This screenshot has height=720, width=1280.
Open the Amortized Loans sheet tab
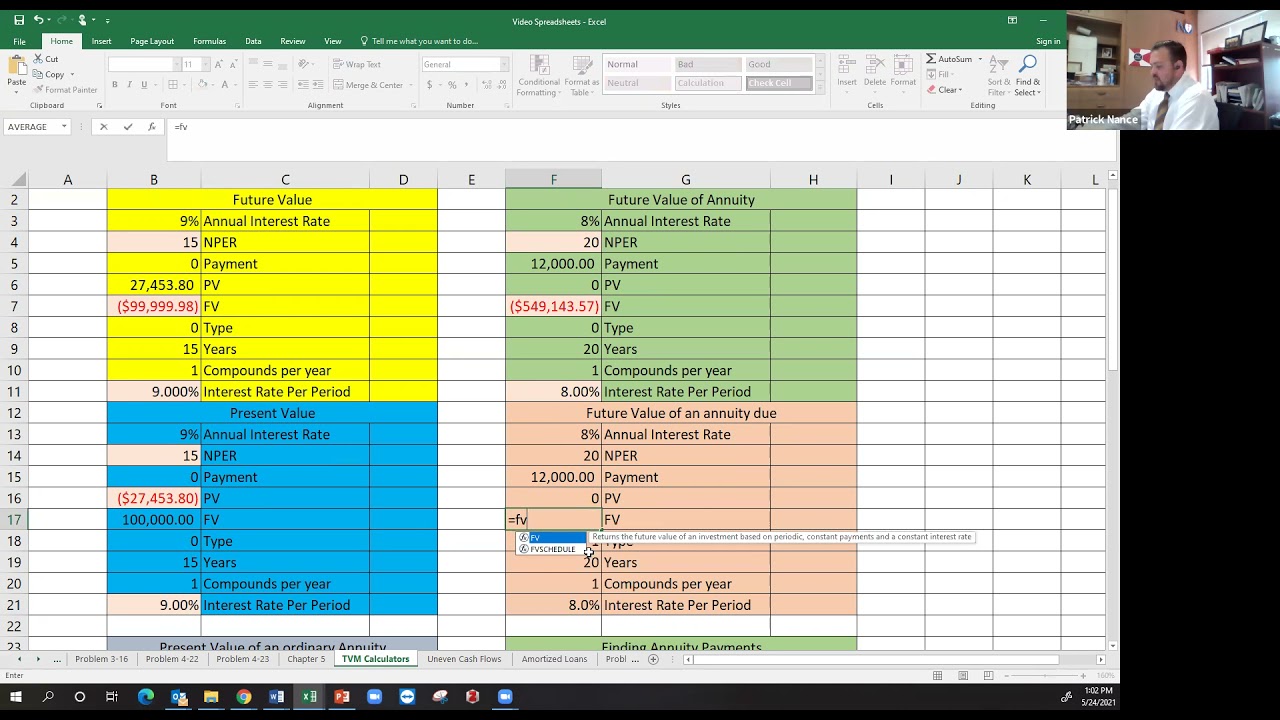coord(554,659)
